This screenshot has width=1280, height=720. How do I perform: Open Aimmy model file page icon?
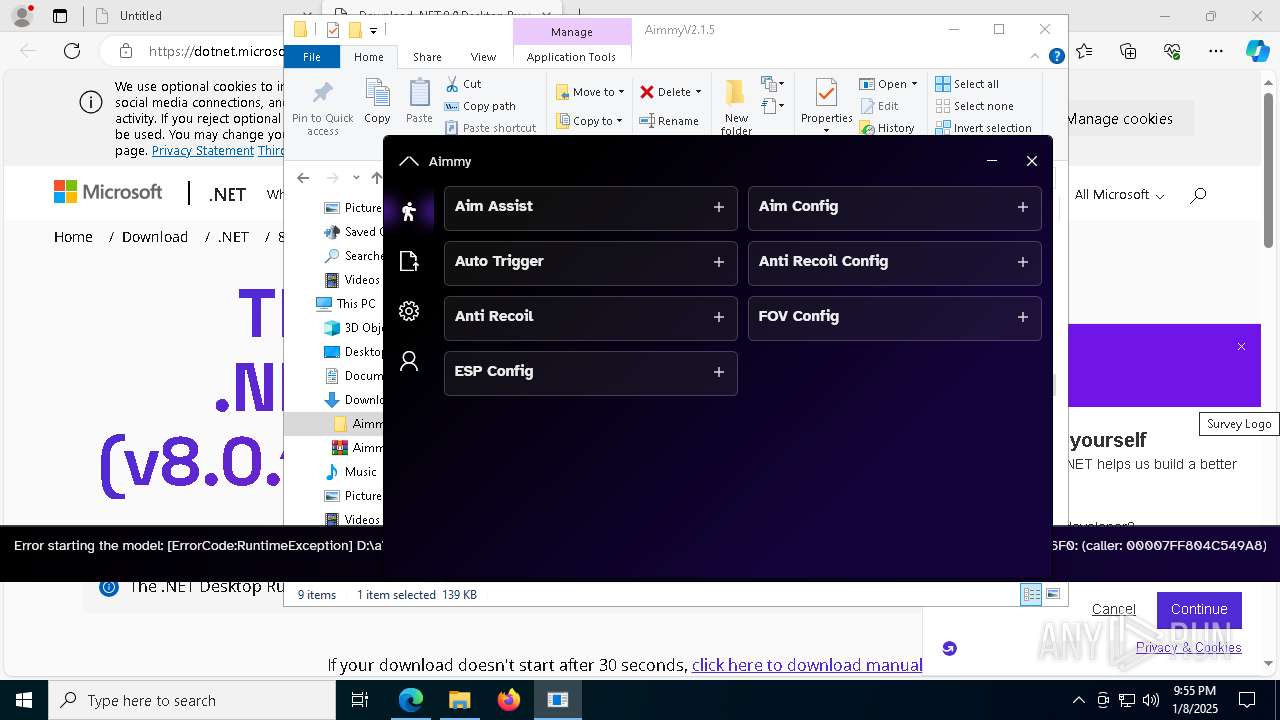[x=408, y=261]
